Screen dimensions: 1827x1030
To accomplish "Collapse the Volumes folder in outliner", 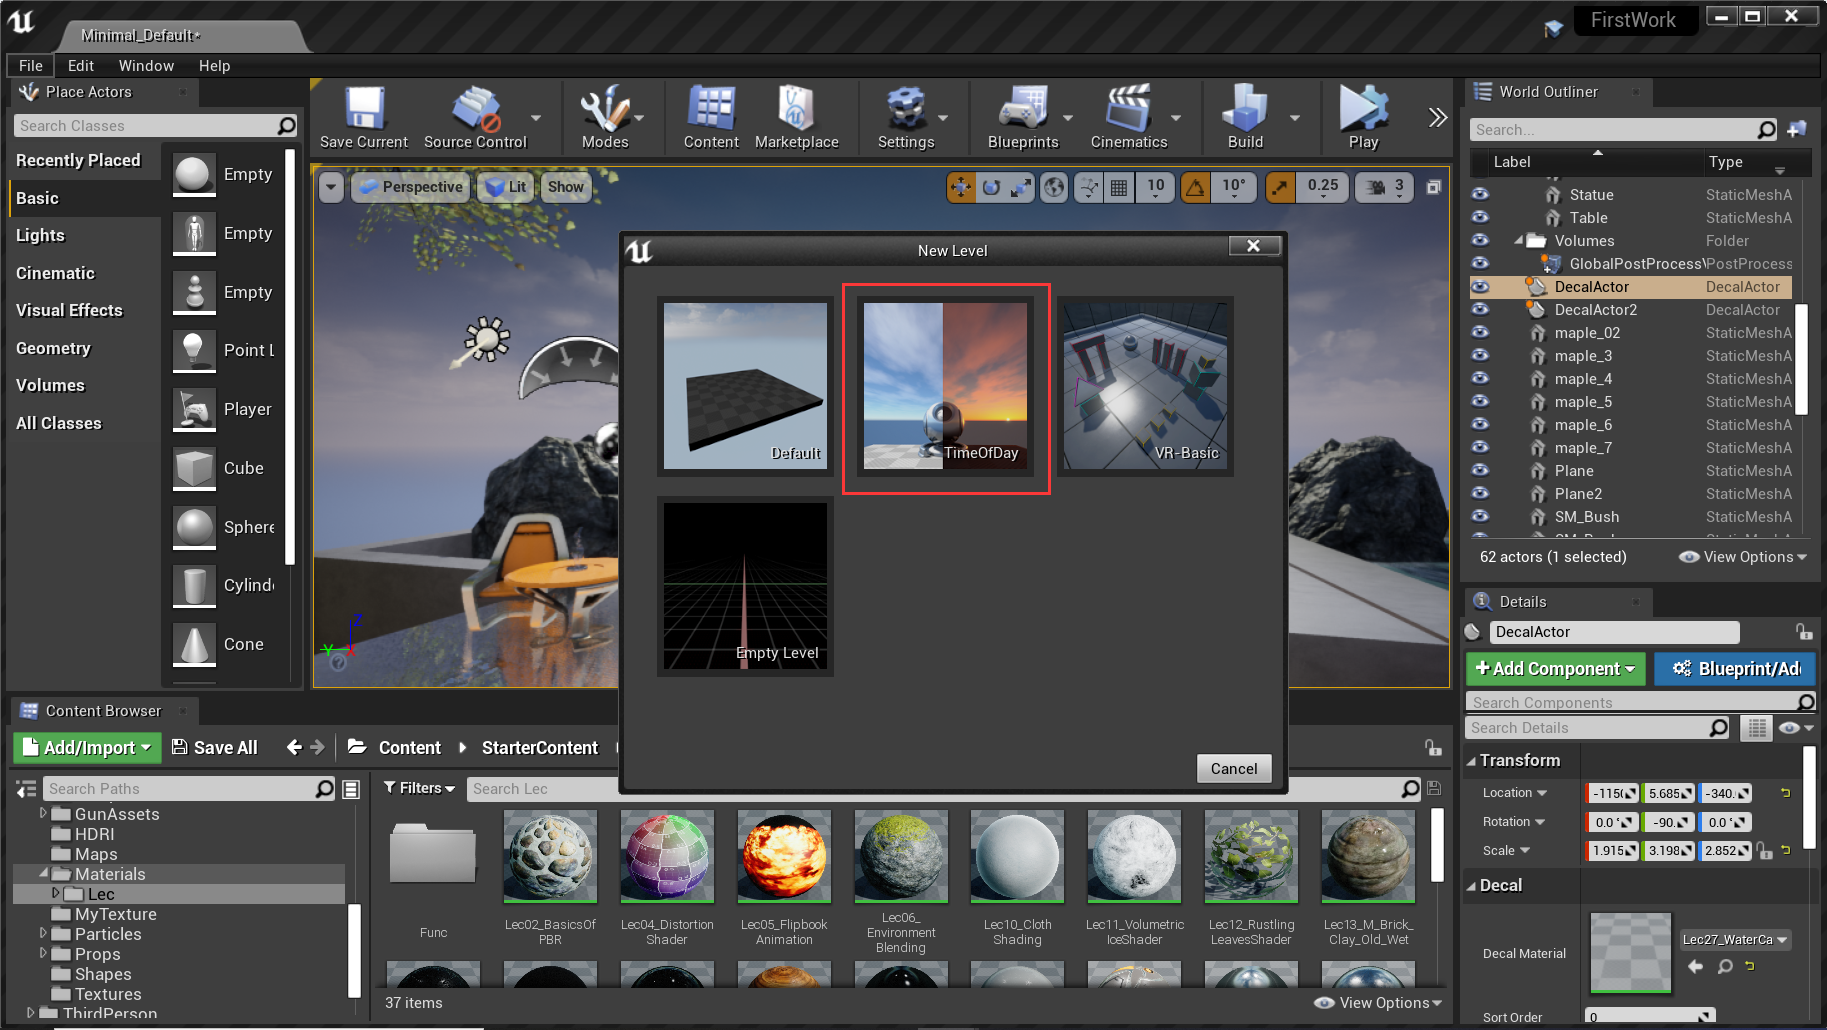I will 1519,241.
